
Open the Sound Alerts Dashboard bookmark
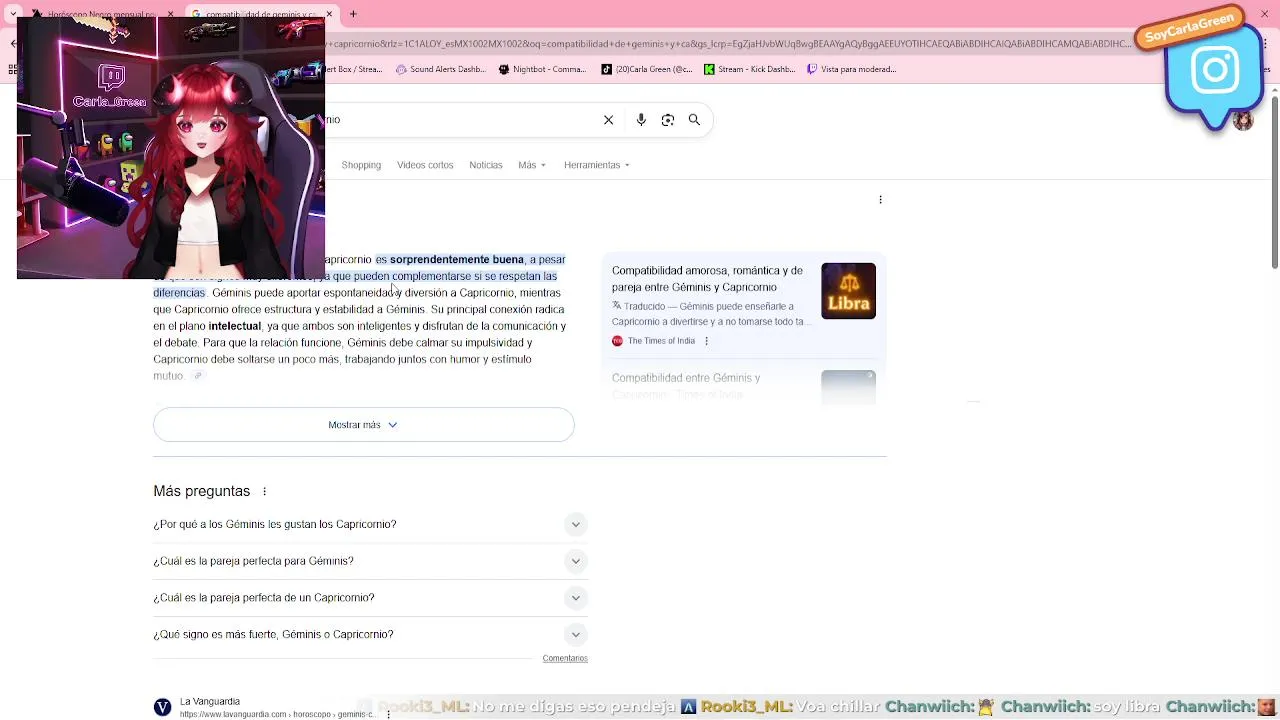(x=441, y=69)
